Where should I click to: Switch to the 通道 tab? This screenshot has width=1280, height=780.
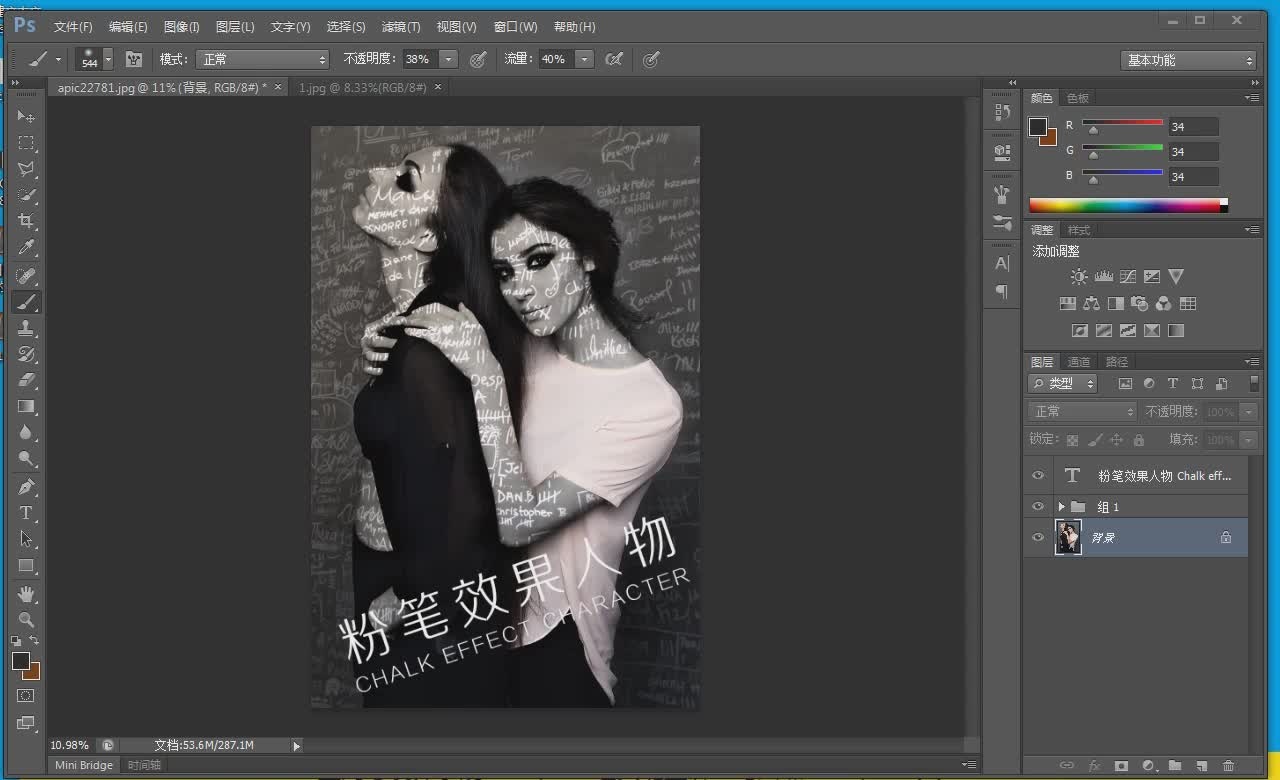(x=1079, y=362)
